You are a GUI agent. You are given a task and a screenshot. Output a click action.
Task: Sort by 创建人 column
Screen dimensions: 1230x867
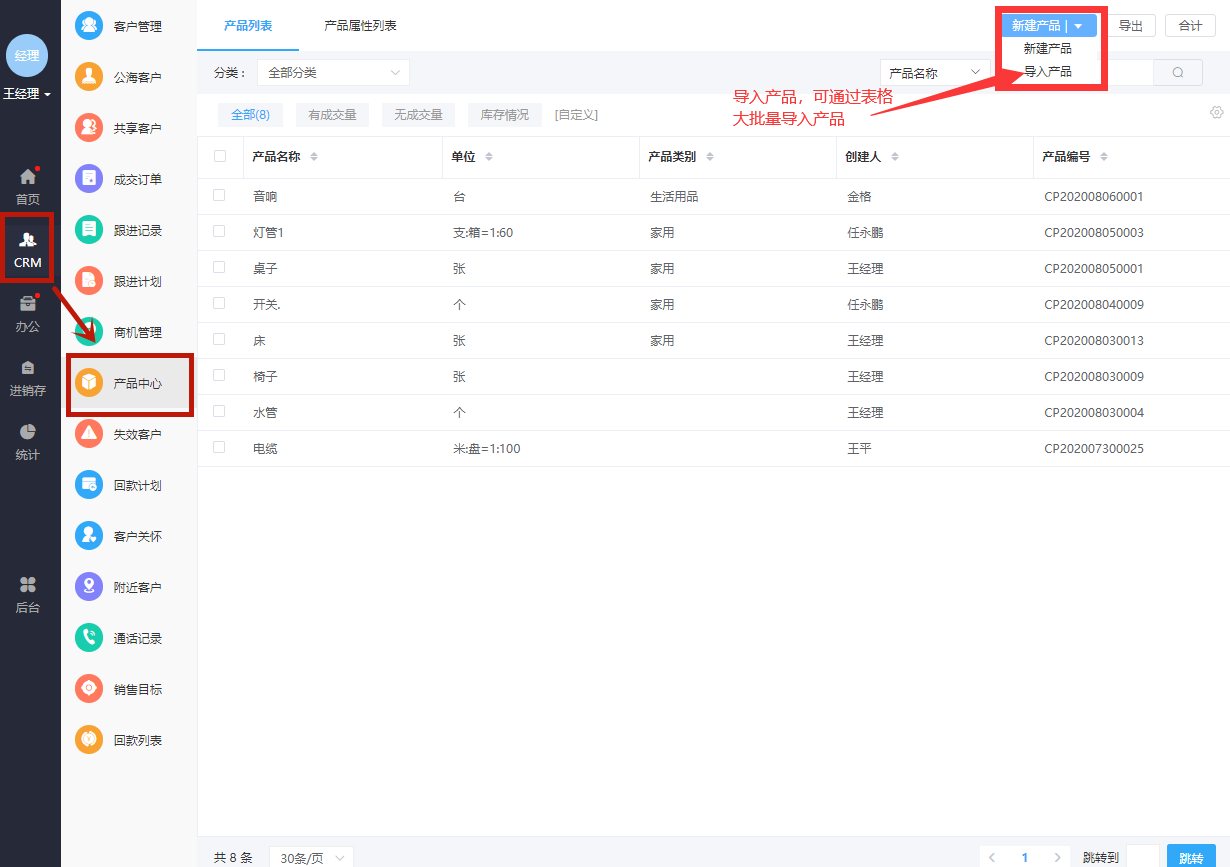click(894, 157)
